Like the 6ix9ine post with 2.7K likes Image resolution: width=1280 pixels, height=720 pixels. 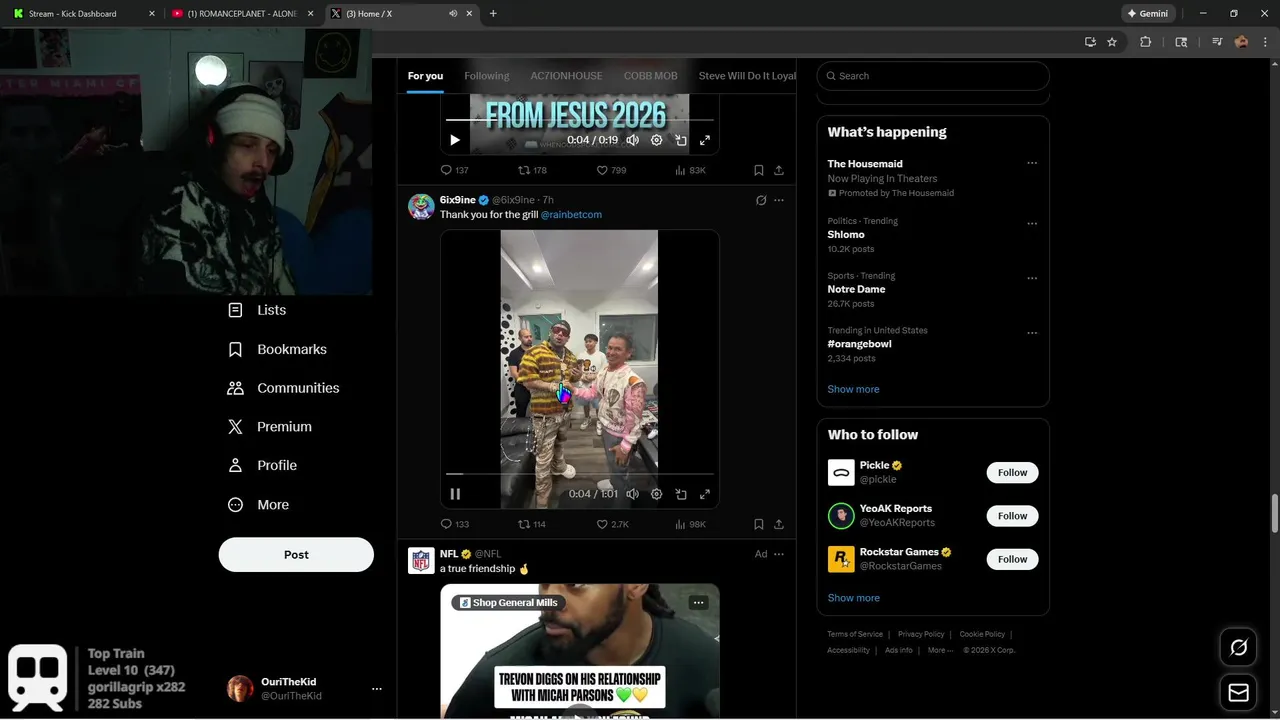click(x=612, y=524)
